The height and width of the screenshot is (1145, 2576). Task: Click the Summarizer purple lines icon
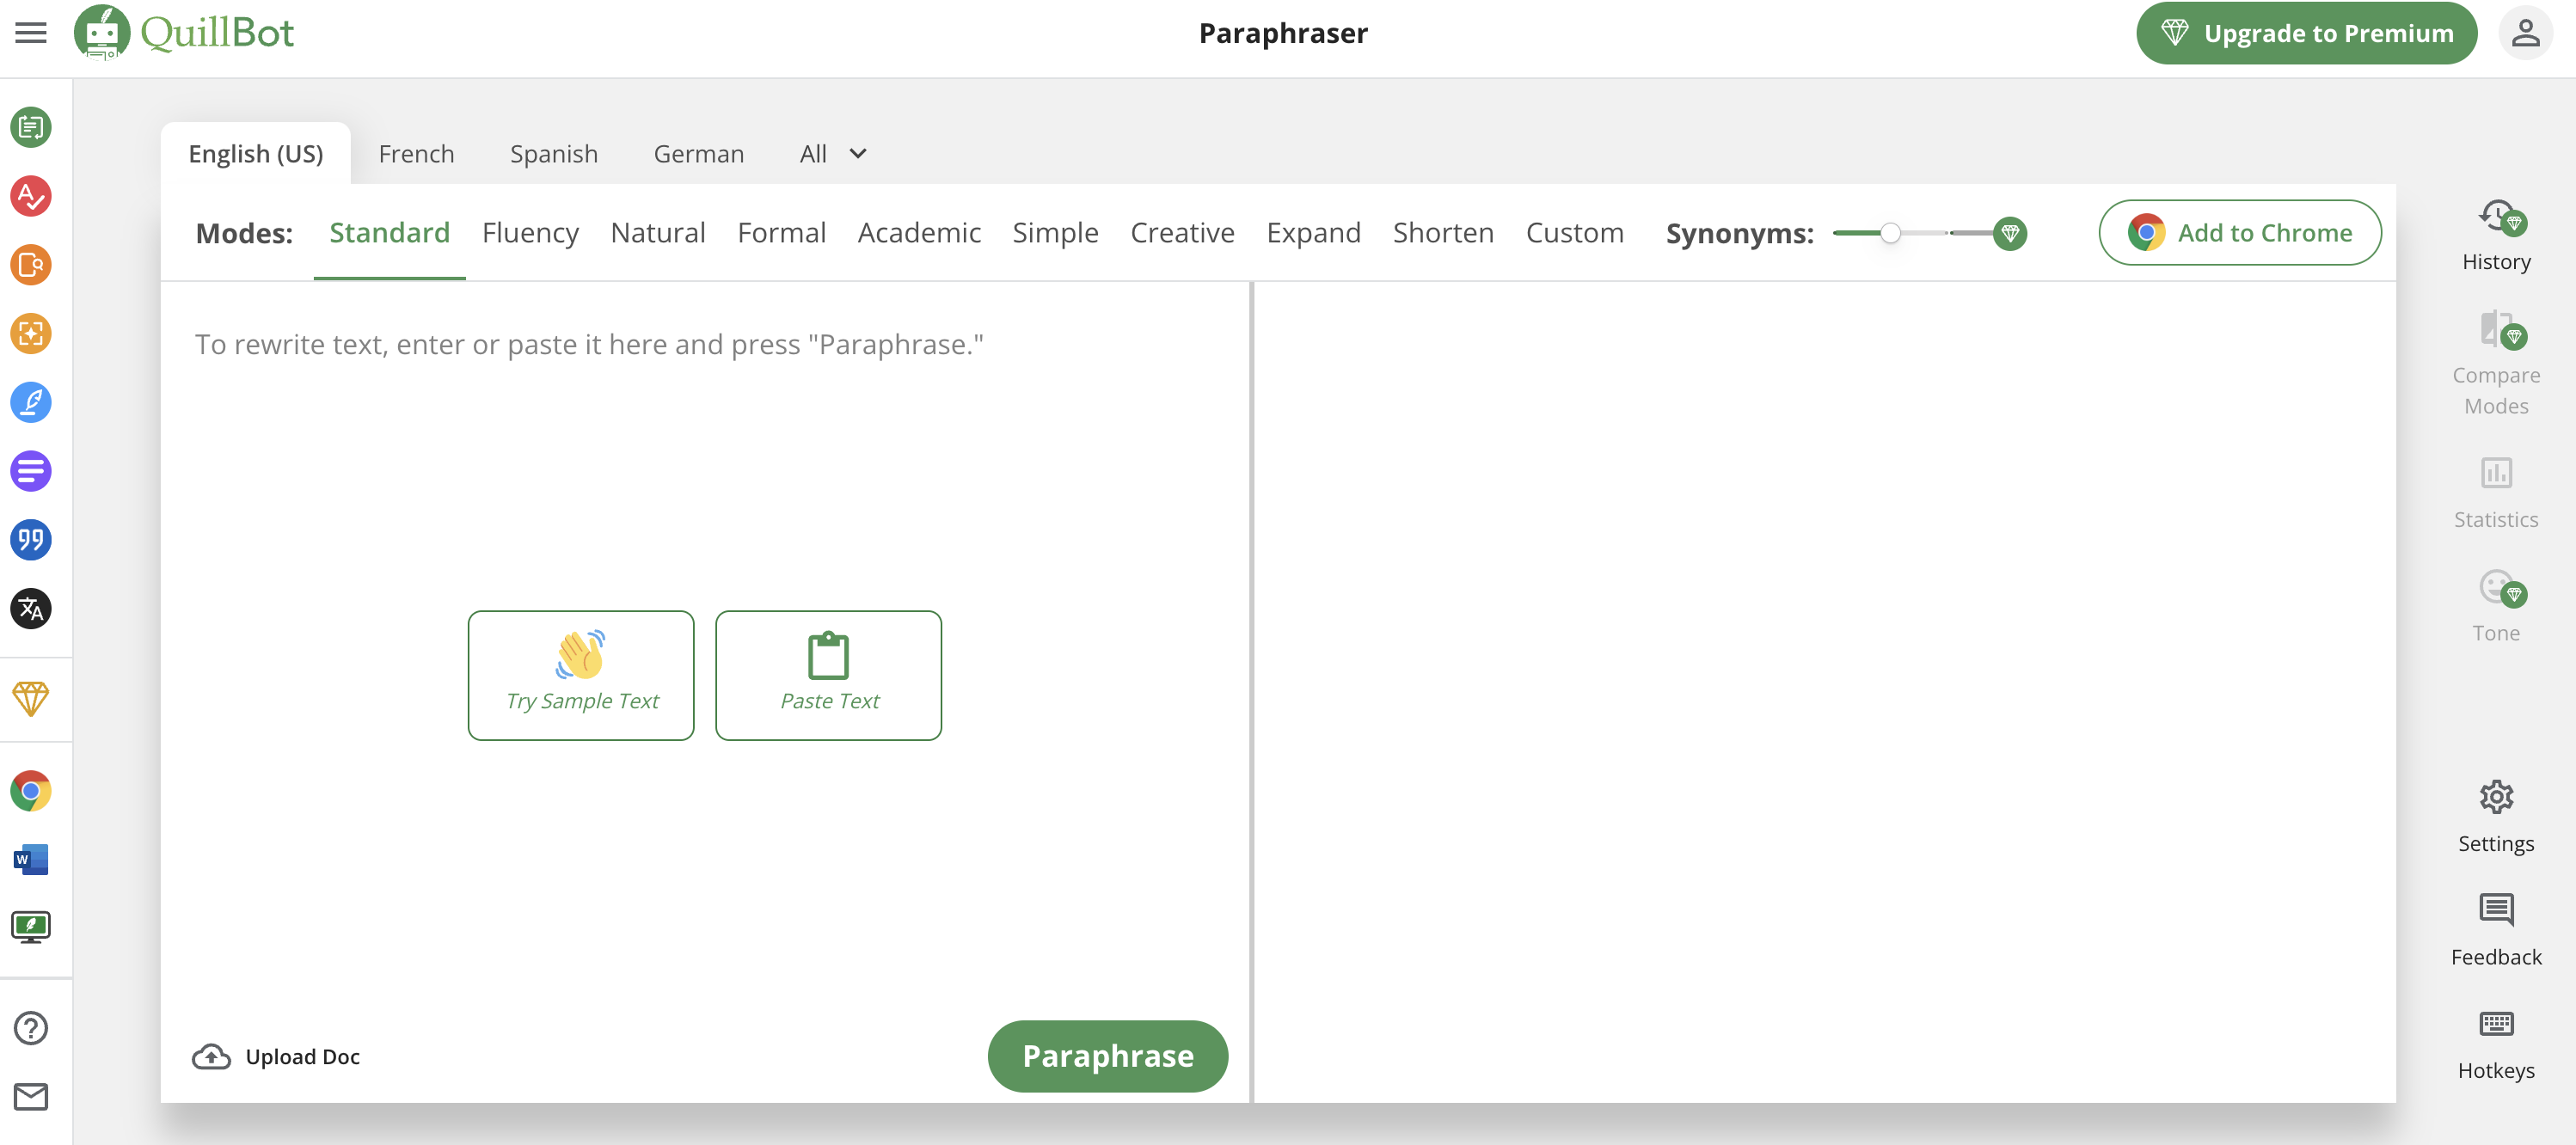point(31,471)
